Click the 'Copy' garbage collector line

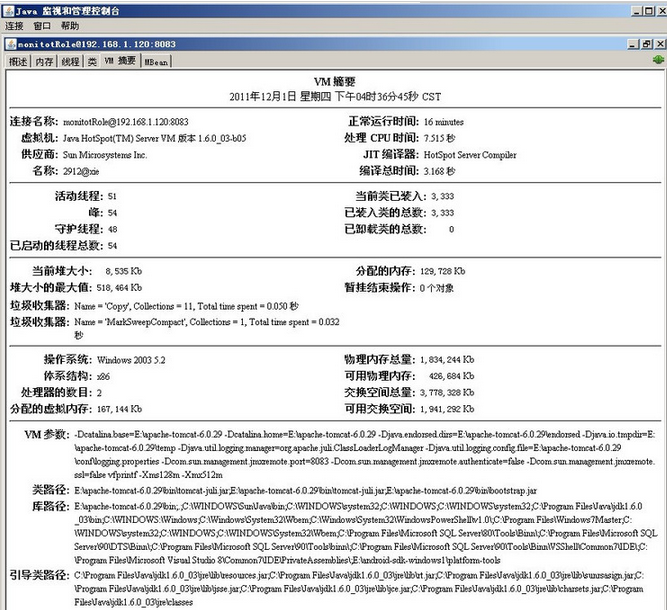tap(186, 306)
